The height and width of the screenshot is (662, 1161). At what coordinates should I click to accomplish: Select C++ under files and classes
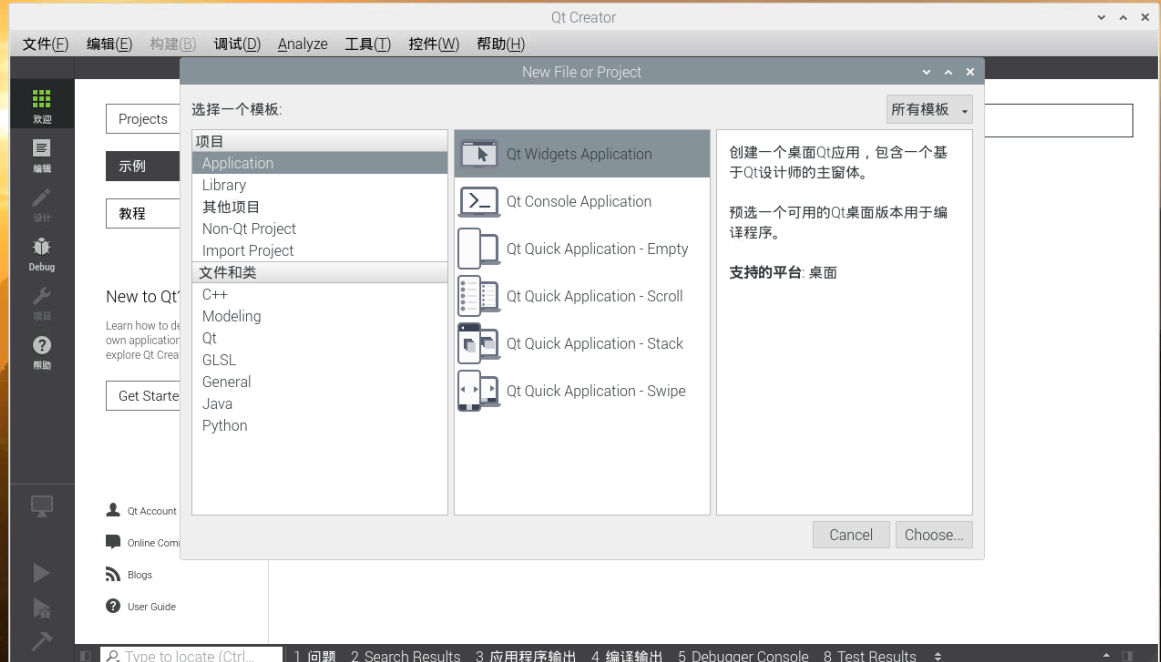pos(320,294)
